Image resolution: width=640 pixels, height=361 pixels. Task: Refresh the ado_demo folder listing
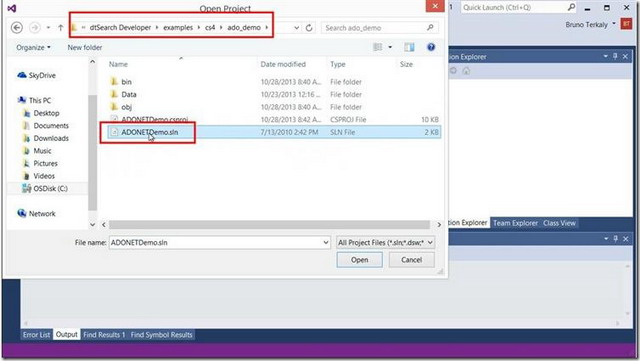309,28
